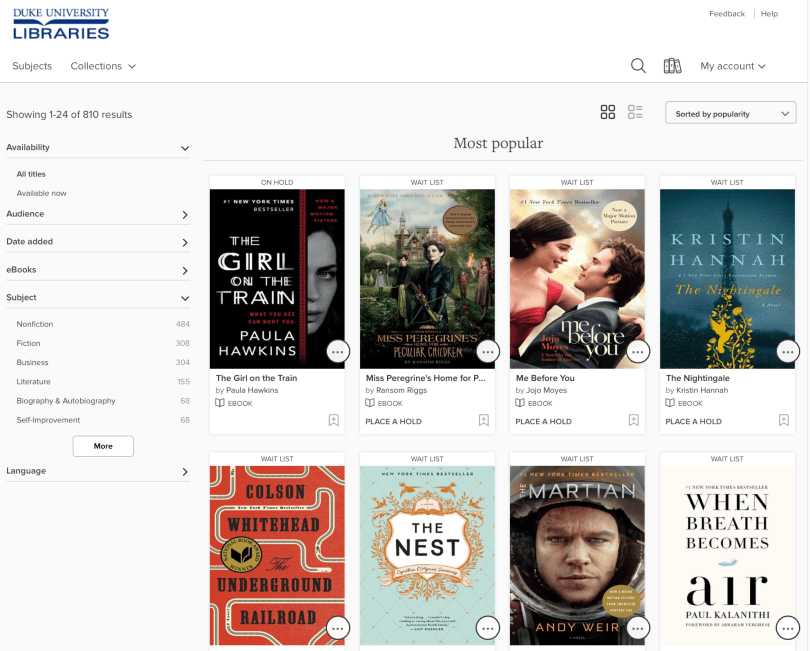Open the Sorted by popularity dropdown
This screenshot has width=810, height=651.
tap(730, 114)
